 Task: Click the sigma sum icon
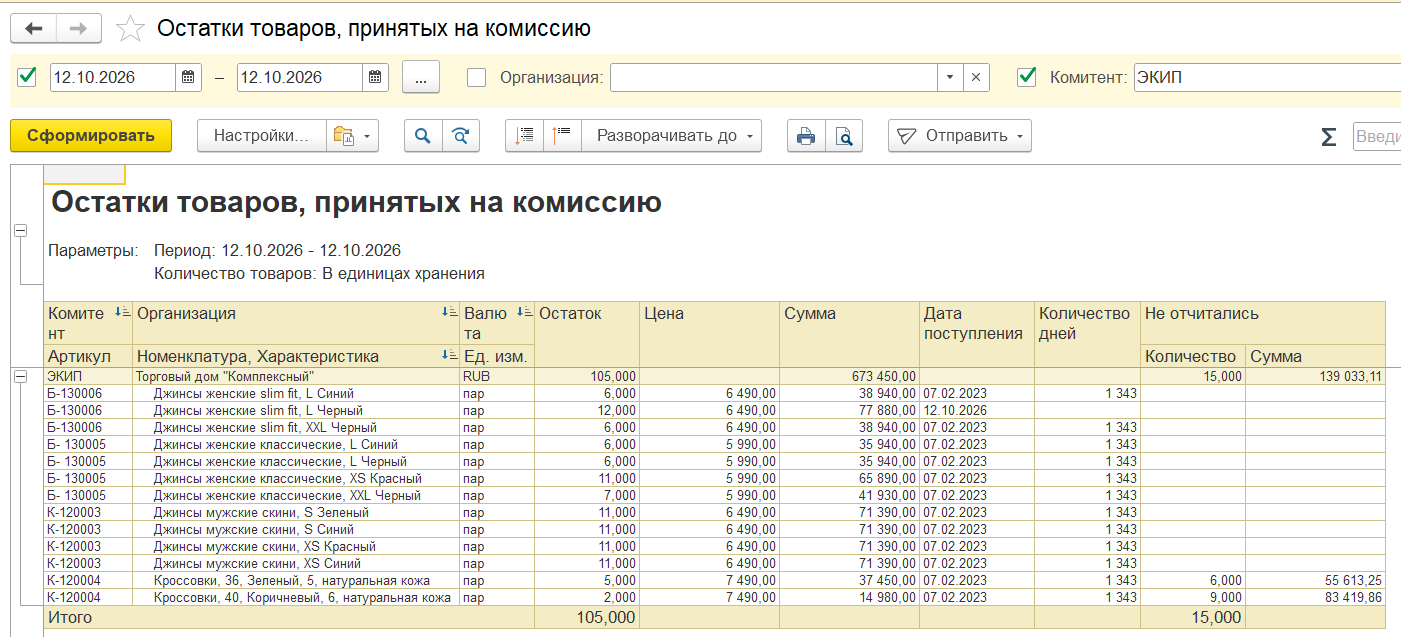(x=1328, y=137)
